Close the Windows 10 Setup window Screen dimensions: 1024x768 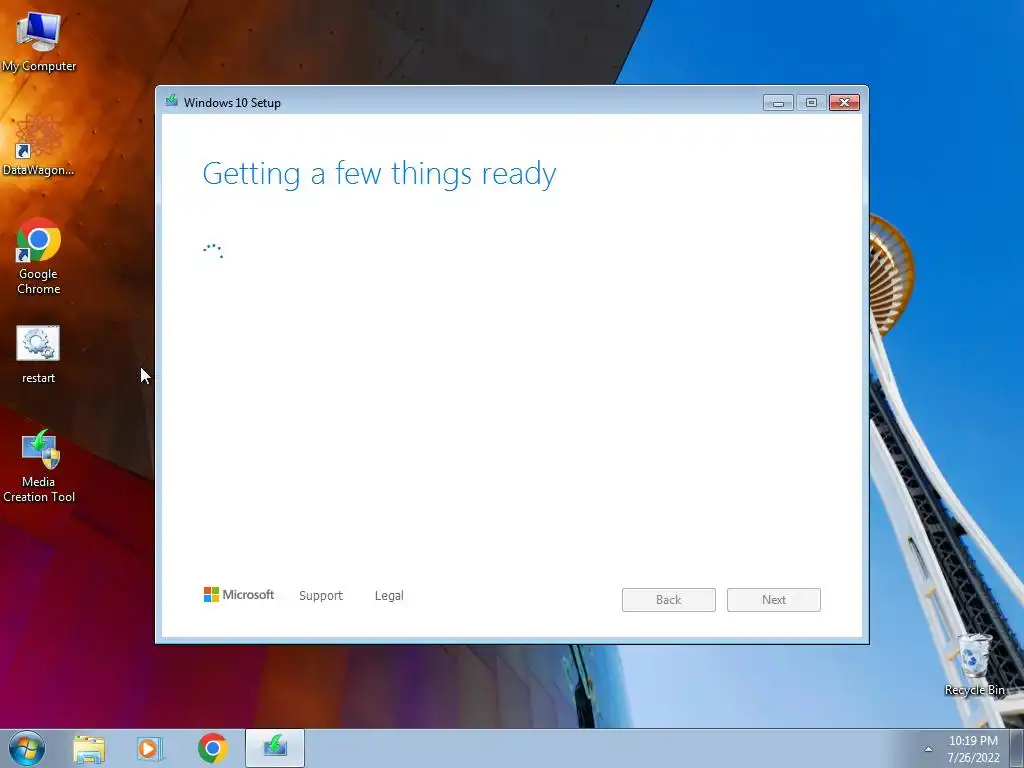pos(844,103)
